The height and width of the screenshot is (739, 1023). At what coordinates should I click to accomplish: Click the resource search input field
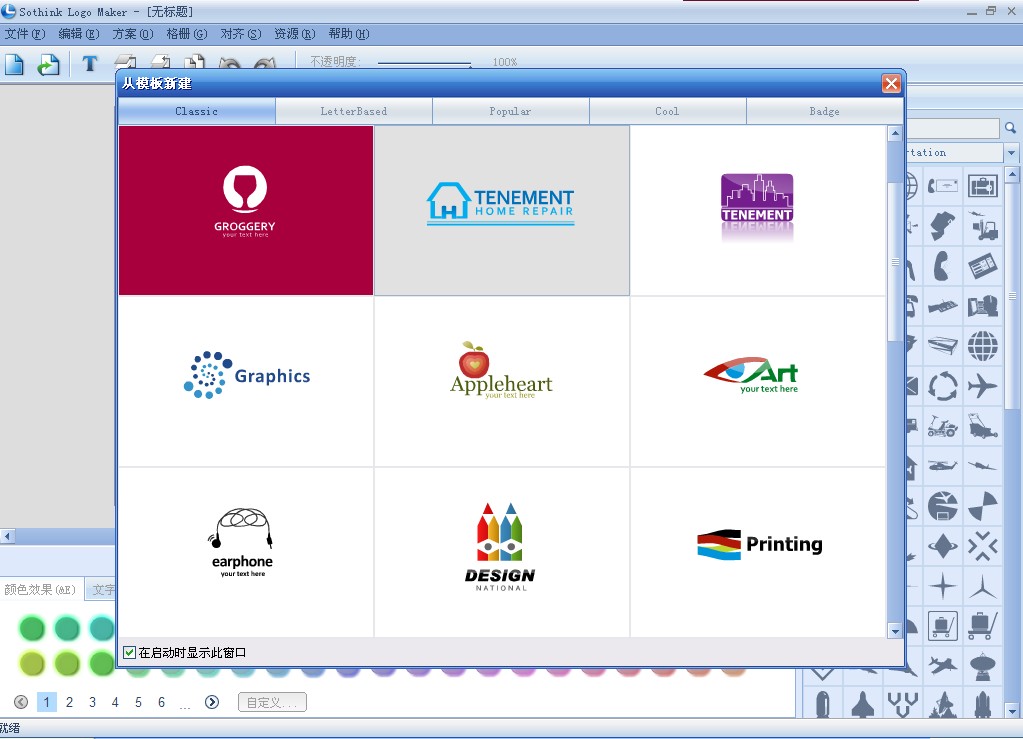(953, 128)
